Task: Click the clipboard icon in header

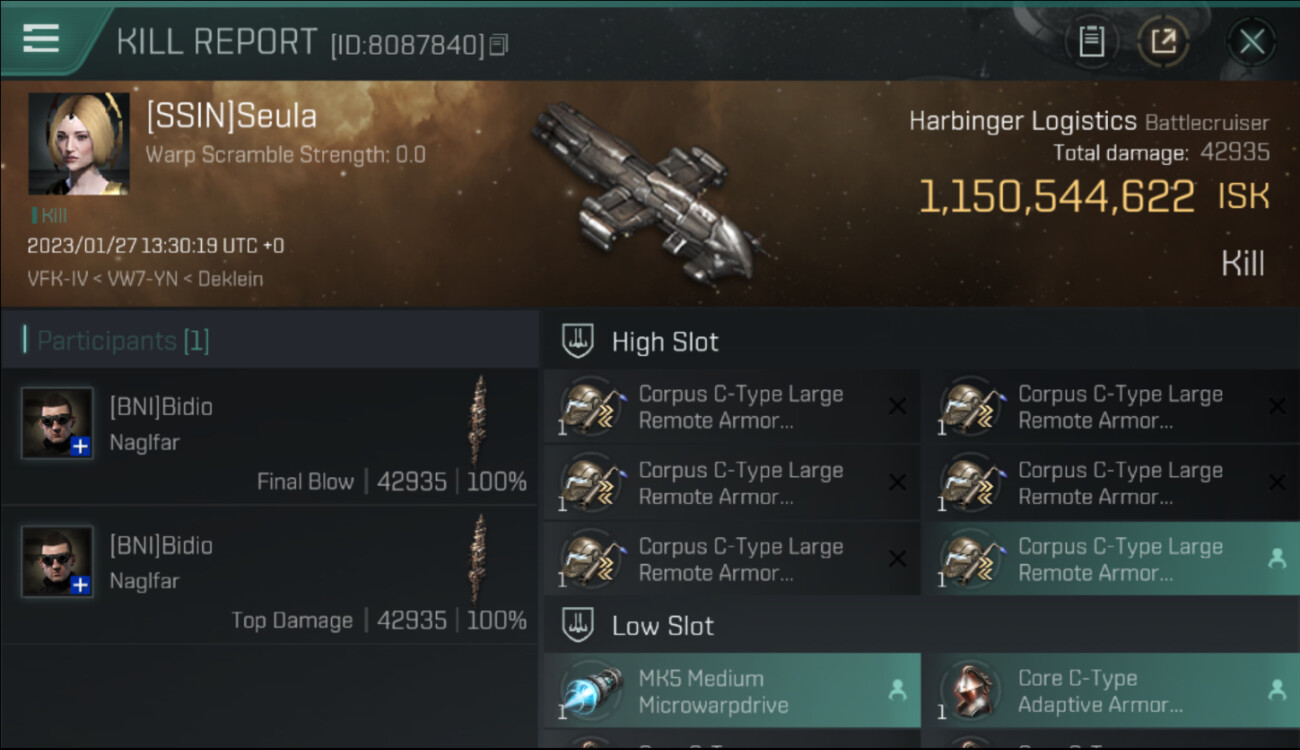Action: coord(1091,42)
